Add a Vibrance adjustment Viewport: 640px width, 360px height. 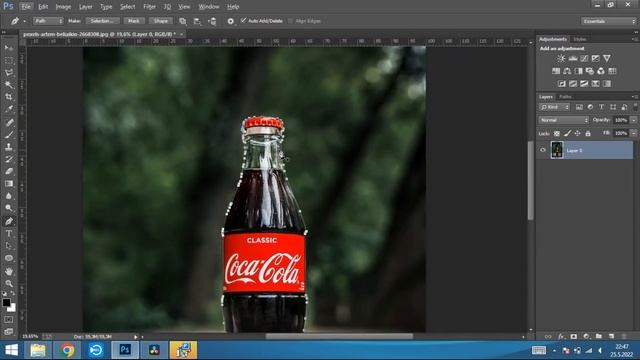point(607,58)
